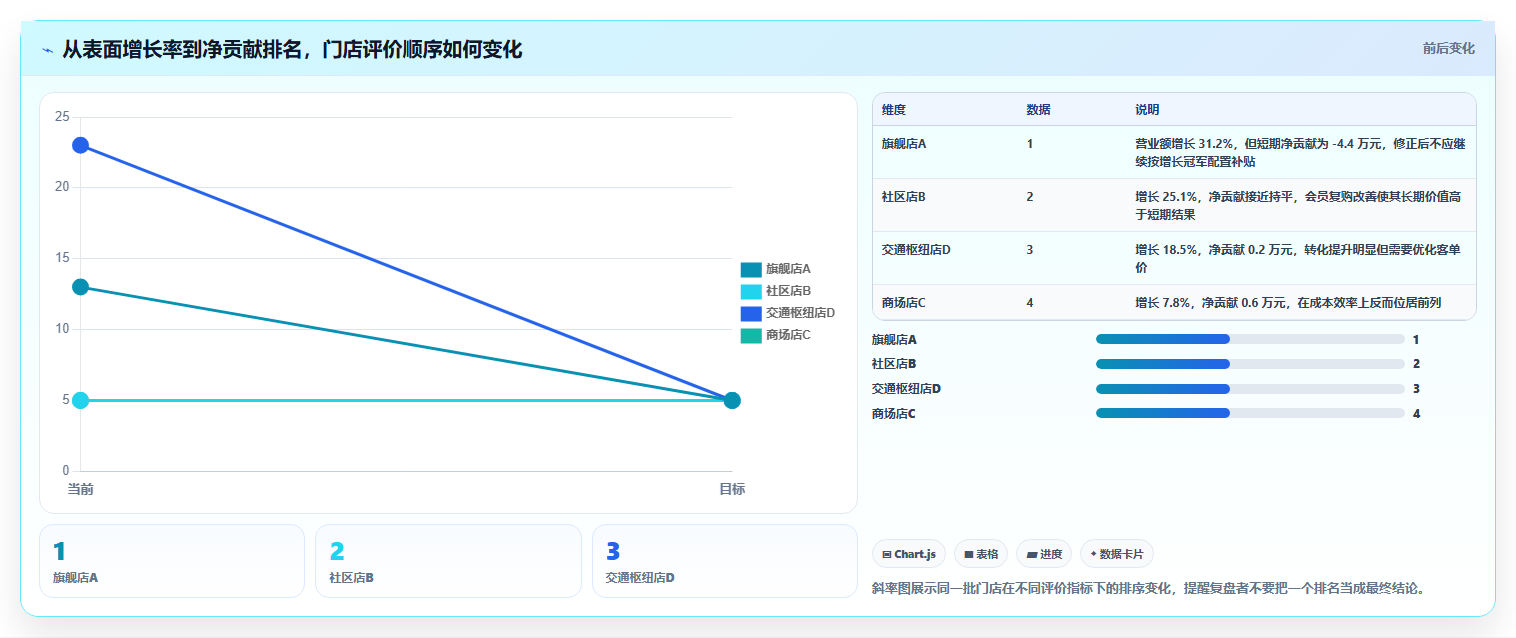Screen dimensions: 1516x638
Task: Click the description starting 增长 25.1%
Action: 1298,206
